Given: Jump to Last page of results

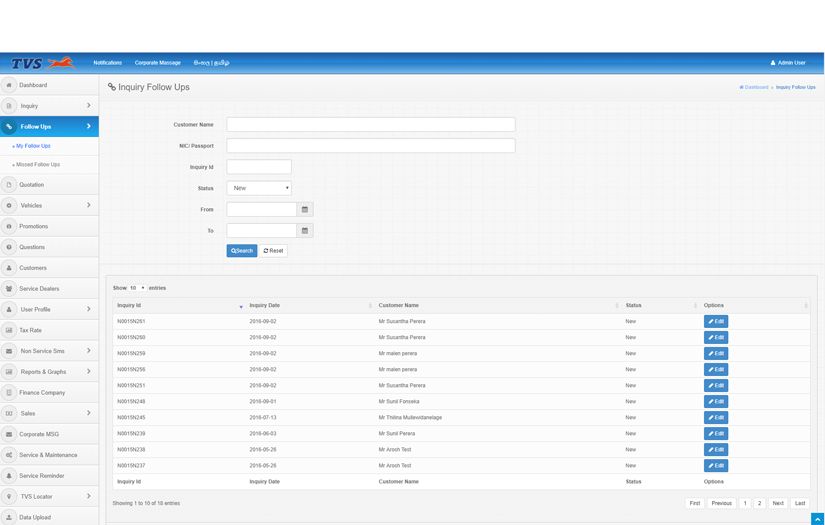Looking at the screenshot, I should pyautogui.click(x=800, y=503).
